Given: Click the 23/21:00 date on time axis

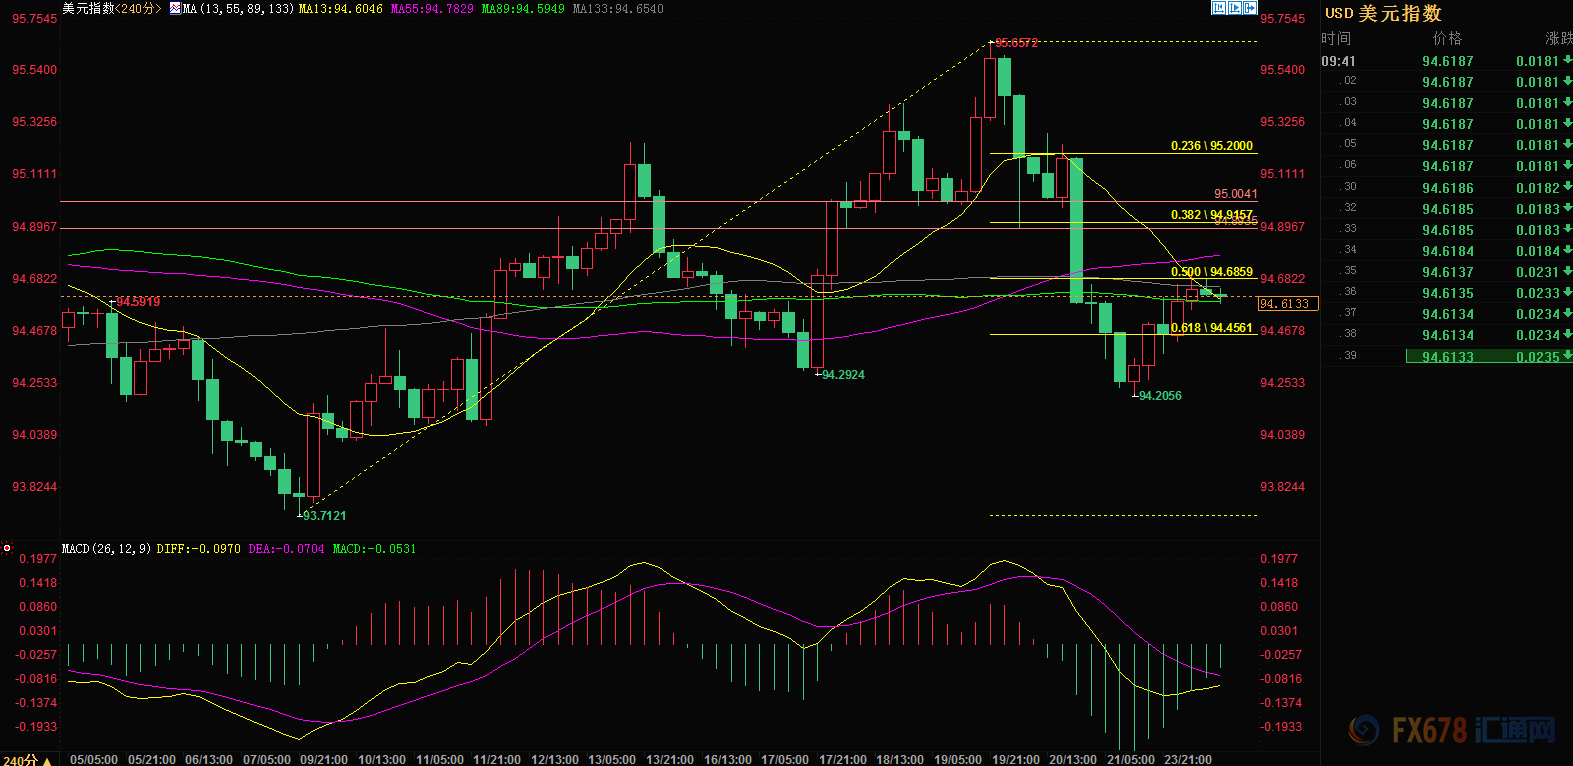Looking at the screenshot, I should point(1188,760).
